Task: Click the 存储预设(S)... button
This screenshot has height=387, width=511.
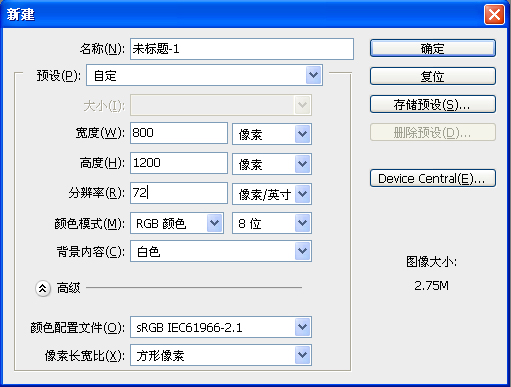Action: pos(433,104)
